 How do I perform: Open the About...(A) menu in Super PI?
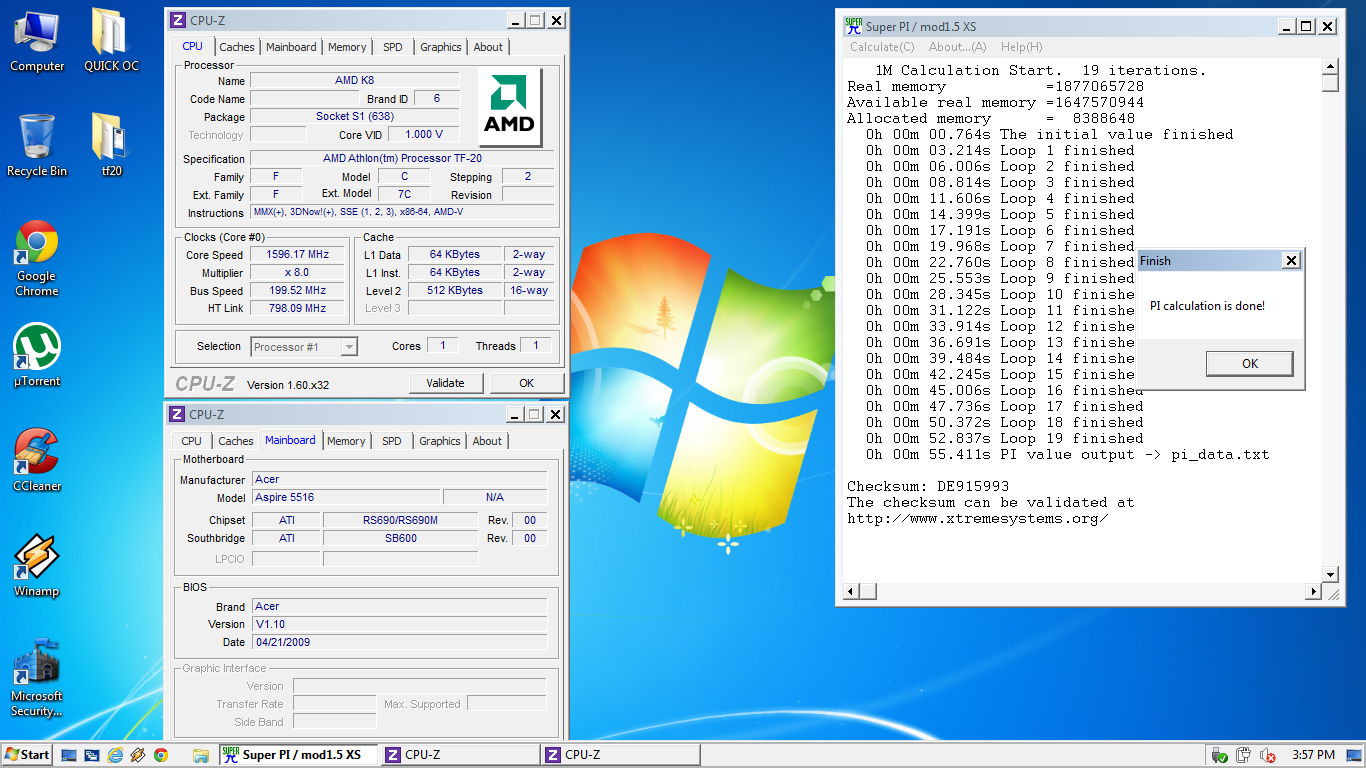pyautogui.click(x=957, y=47)
